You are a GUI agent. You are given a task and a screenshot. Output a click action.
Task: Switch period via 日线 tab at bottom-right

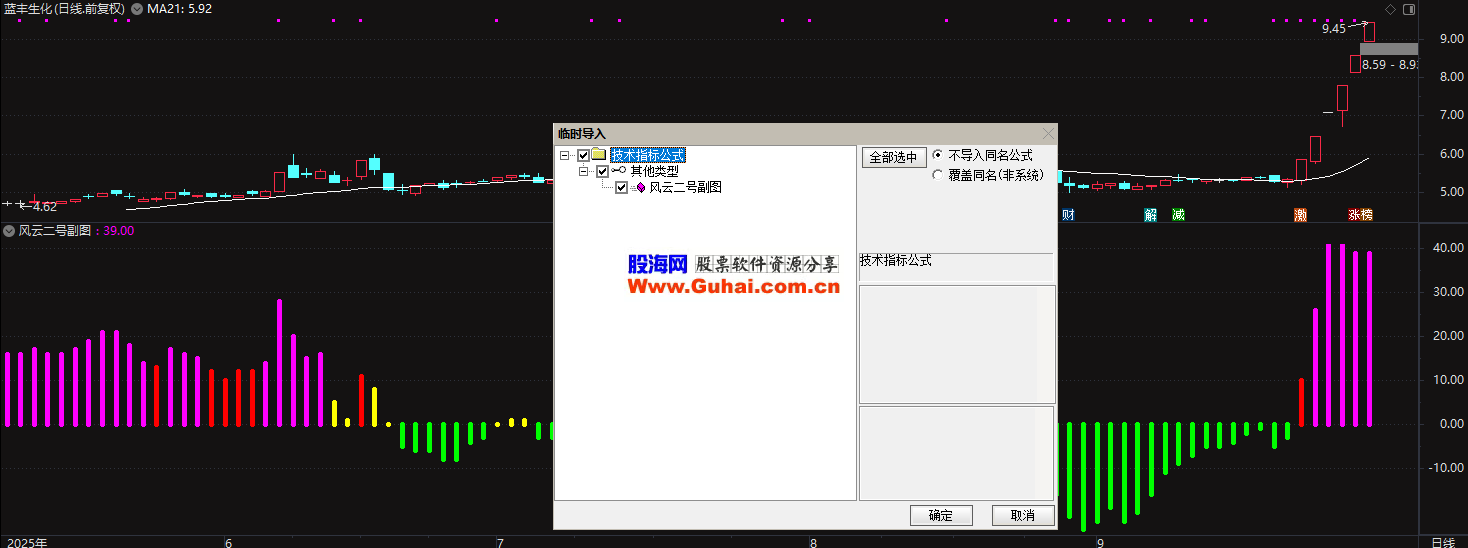(1442, 542)
